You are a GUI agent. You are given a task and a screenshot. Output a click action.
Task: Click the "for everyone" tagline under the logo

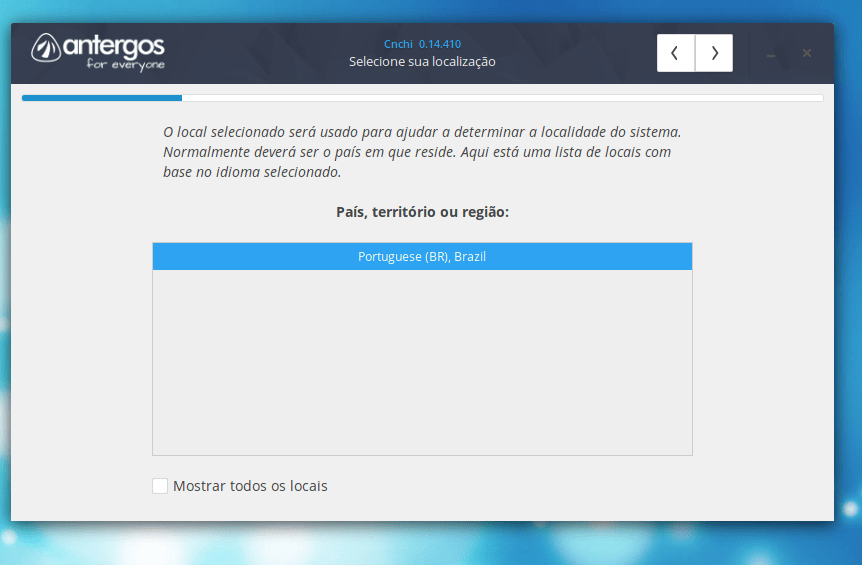125,65
